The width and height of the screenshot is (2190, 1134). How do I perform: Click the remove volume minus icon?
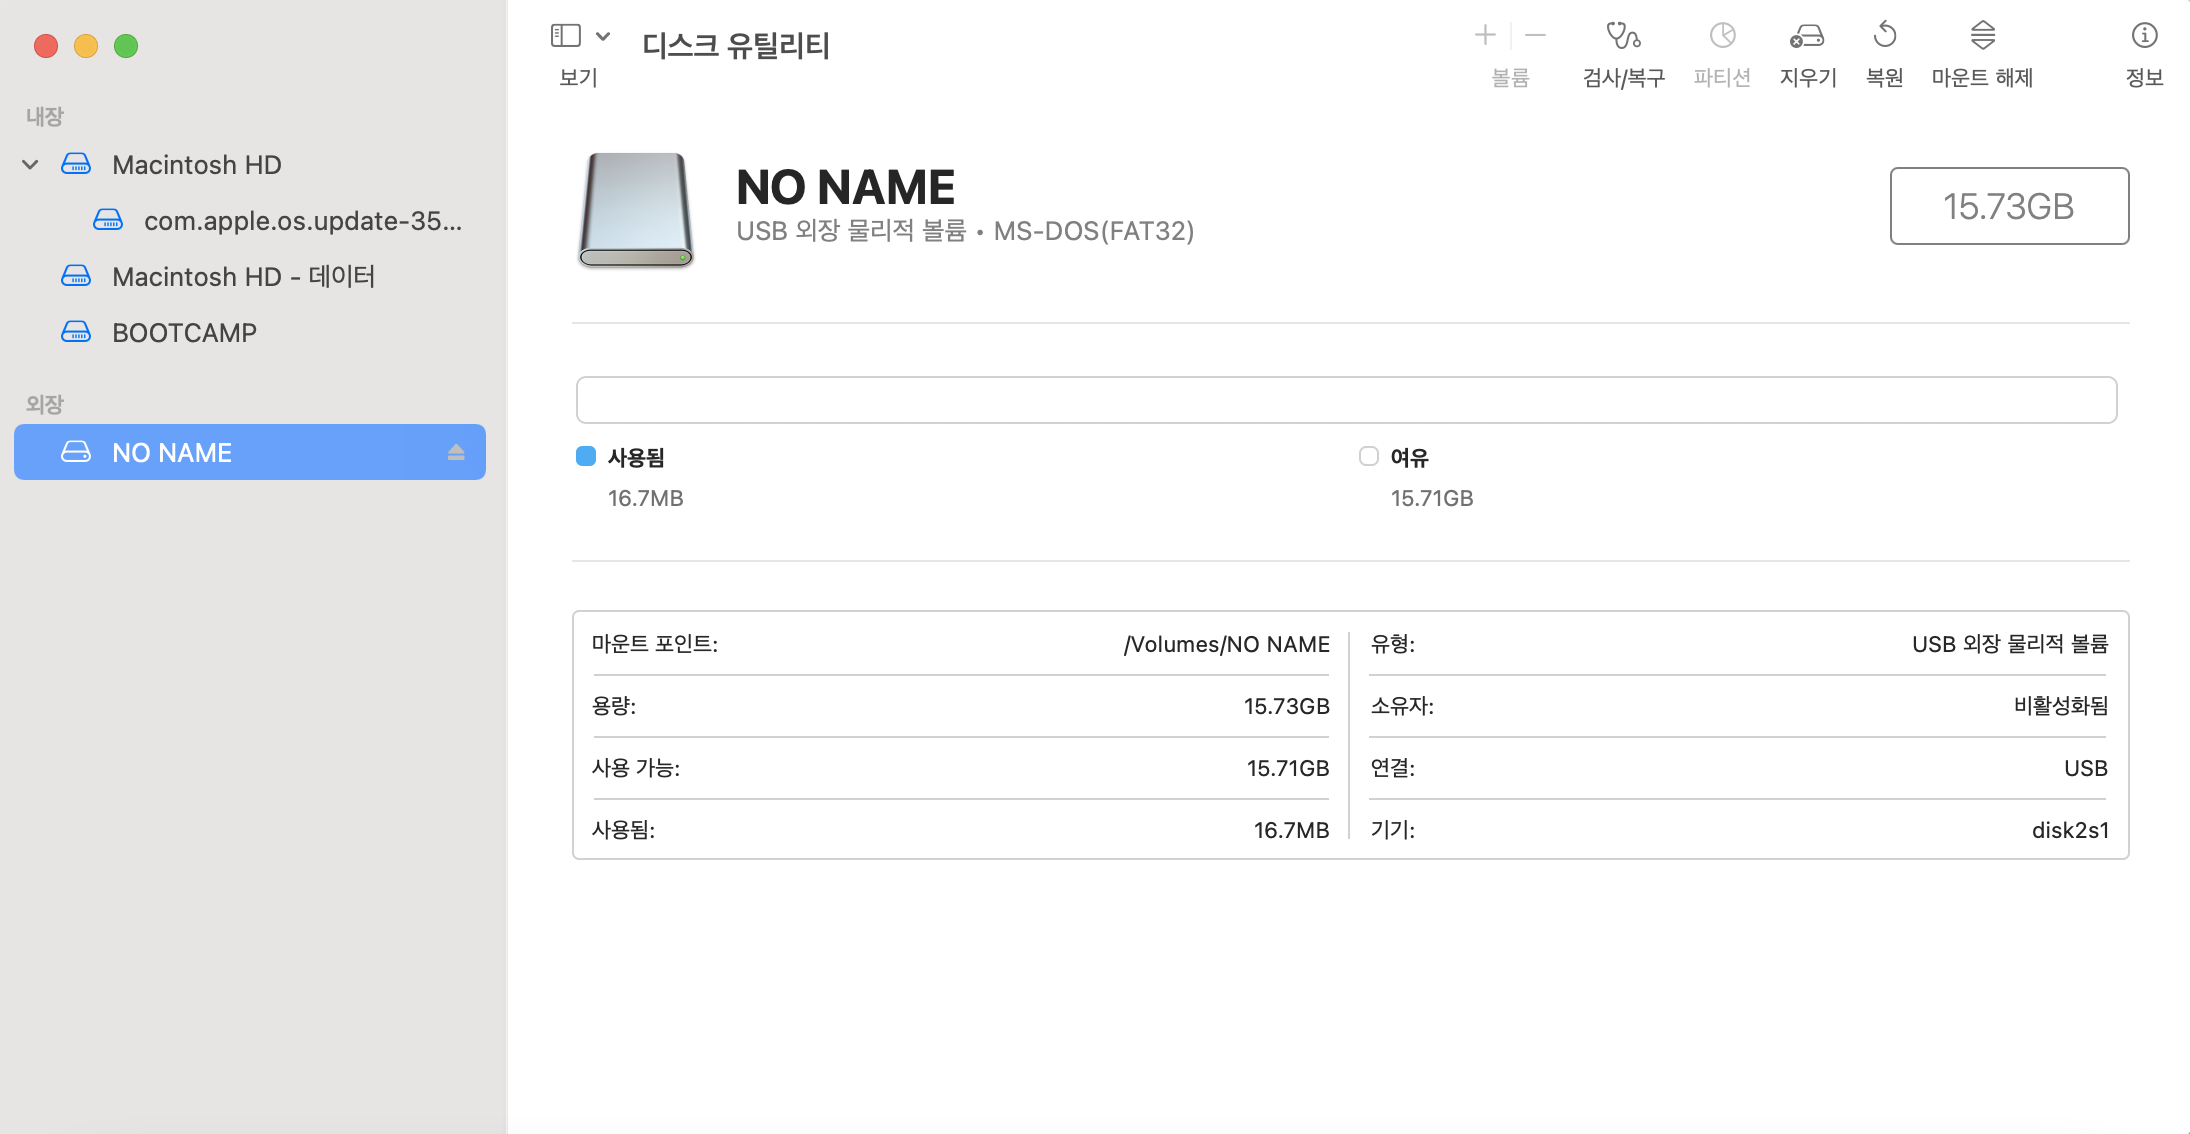[1536, 36]
